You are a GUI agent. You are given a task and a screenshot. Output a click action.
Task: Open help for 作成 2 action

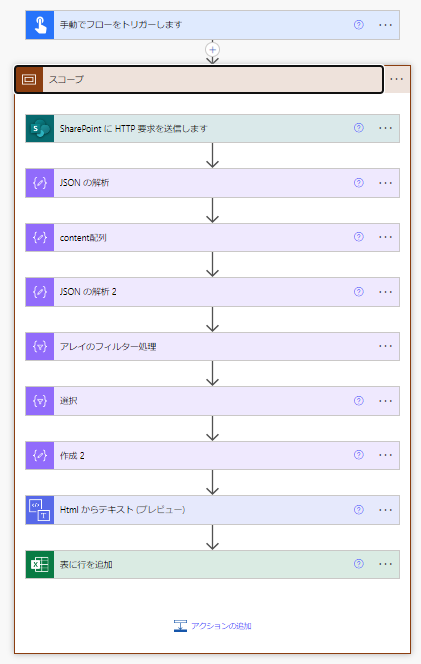[x=359, y=455]
